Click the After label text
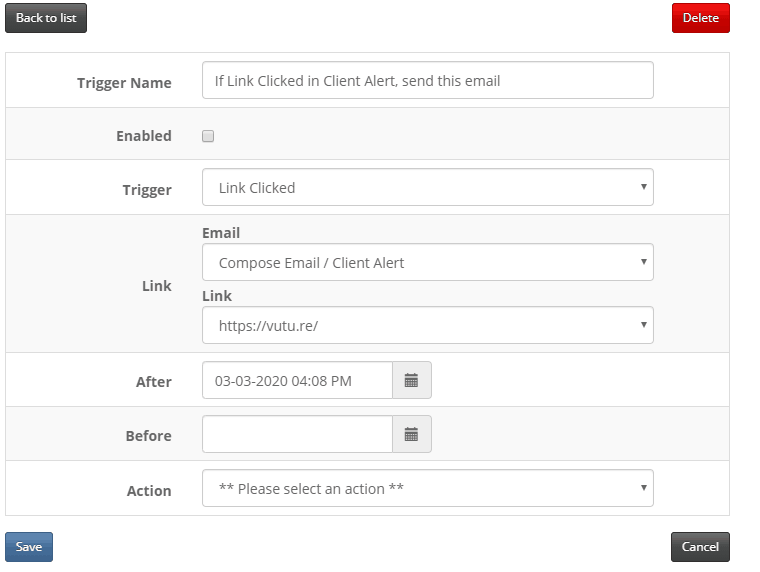The image size is (760, 572). click(x=154, y=382)
